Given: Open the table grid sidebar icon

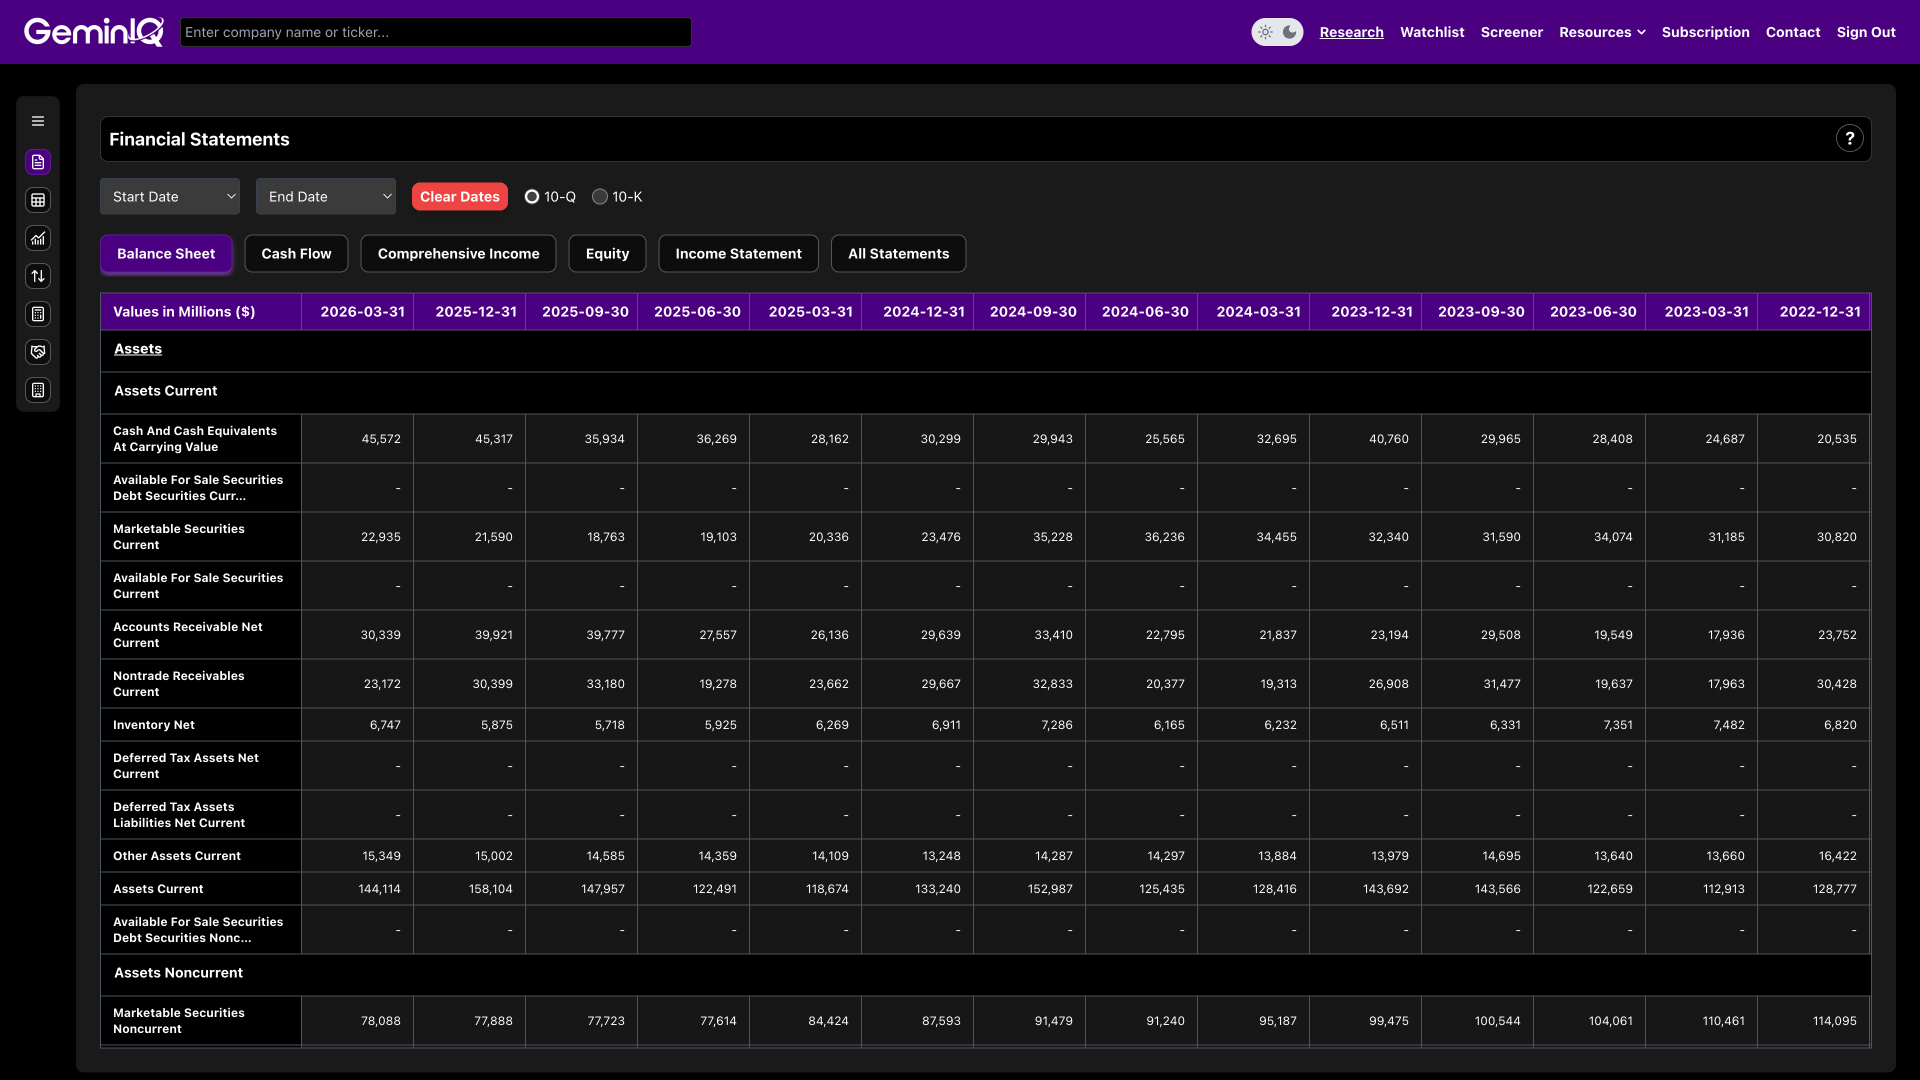Looking at the screenshot, I should click(x=38, y=200).
